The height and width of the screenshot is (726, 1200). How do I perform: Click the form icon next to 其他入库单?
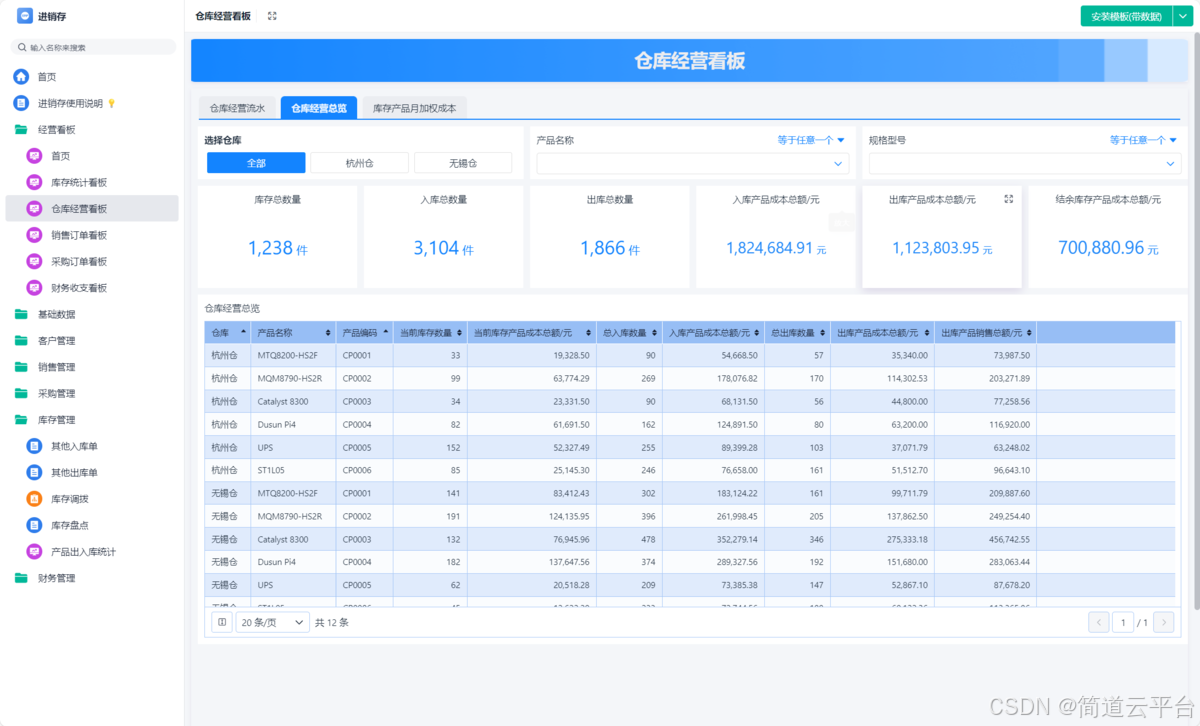tap(34, 446)
